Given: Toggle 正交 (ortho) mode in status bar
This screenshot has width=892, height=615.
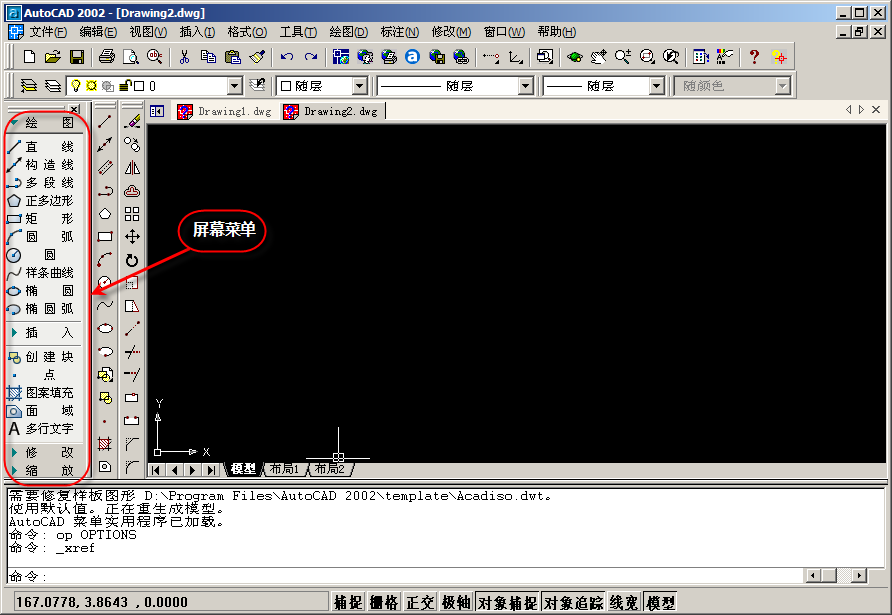Looking at the screenshot, I should (420, 602).
